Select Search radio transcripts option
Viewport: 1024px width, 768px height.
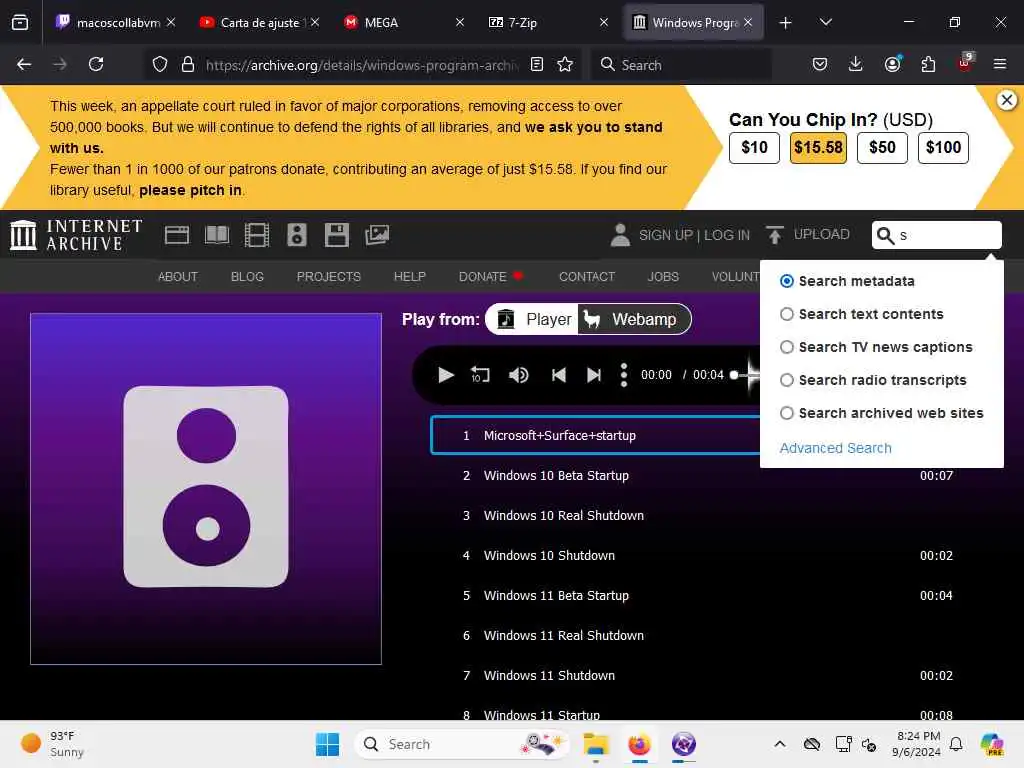tap(787, 380)
